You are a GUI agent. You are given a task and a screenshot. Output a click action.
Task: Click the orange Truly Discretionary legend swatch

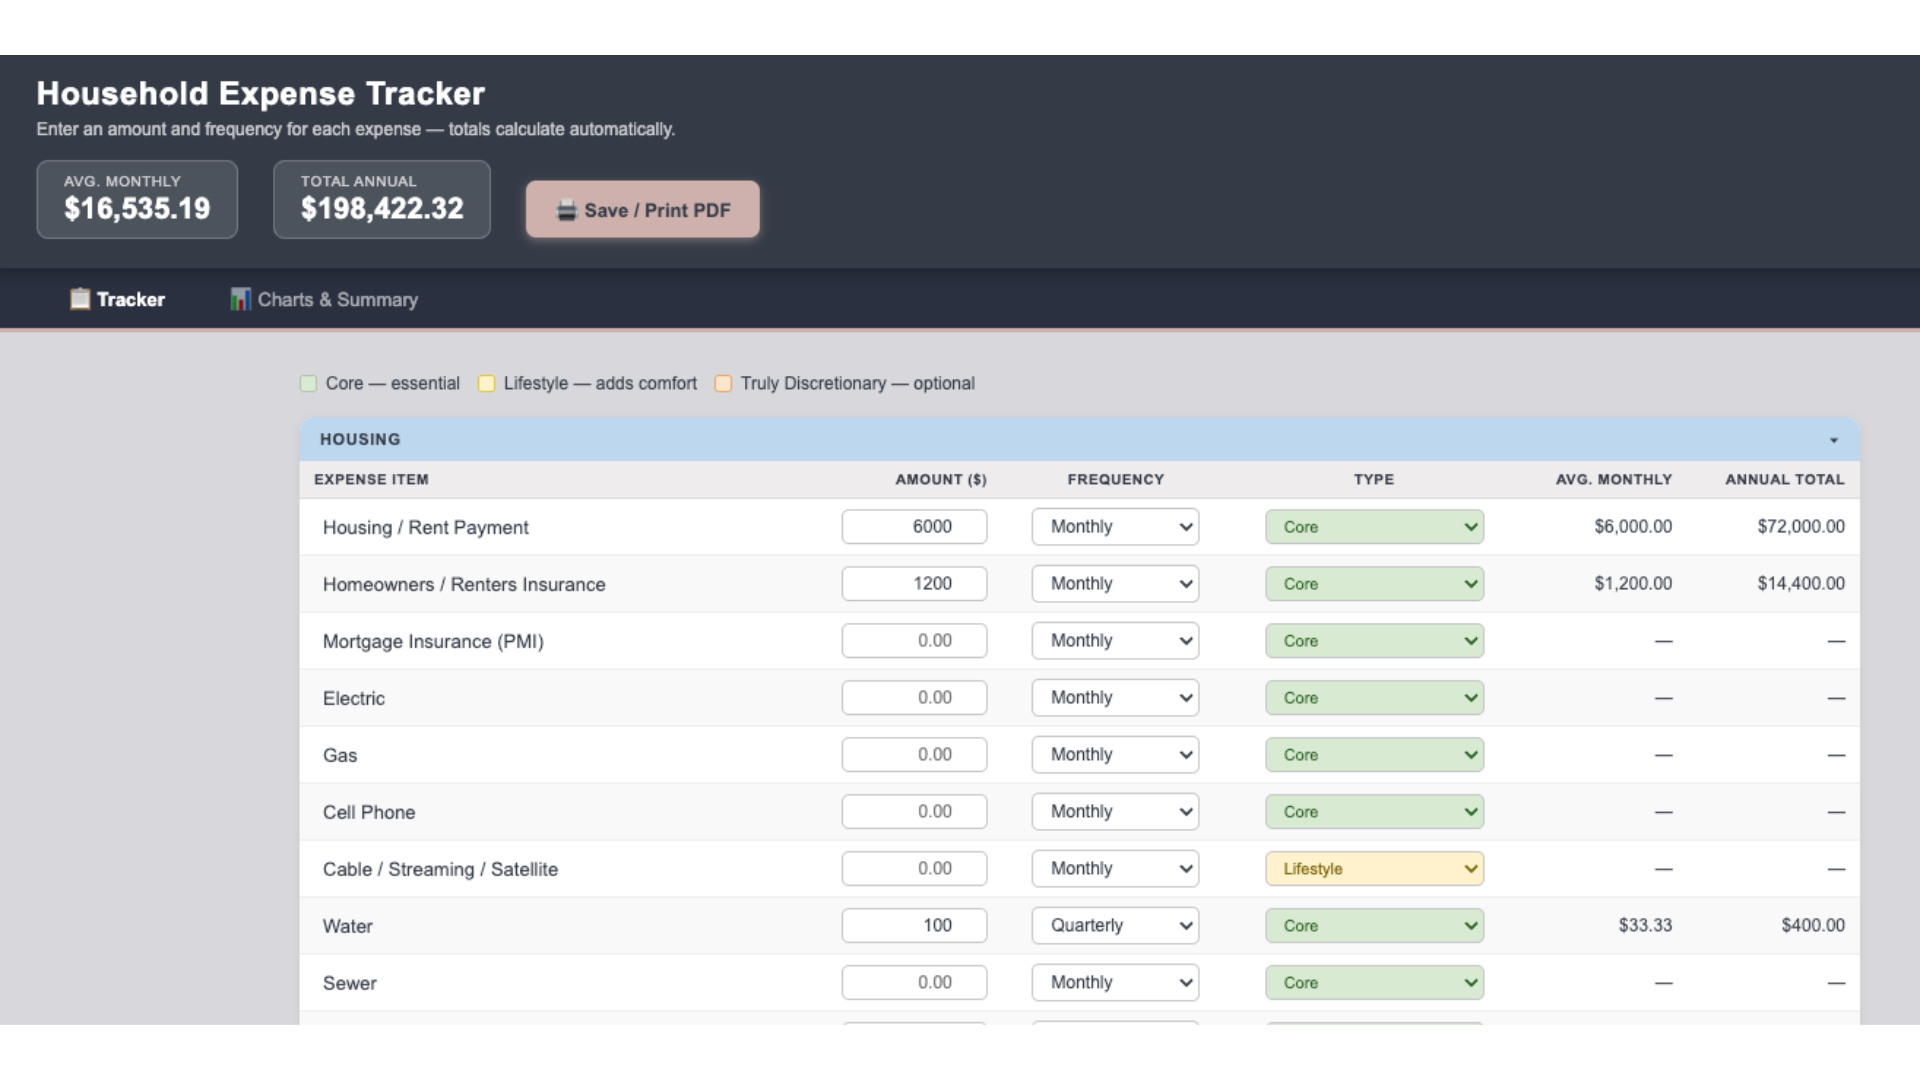point(724,383)
